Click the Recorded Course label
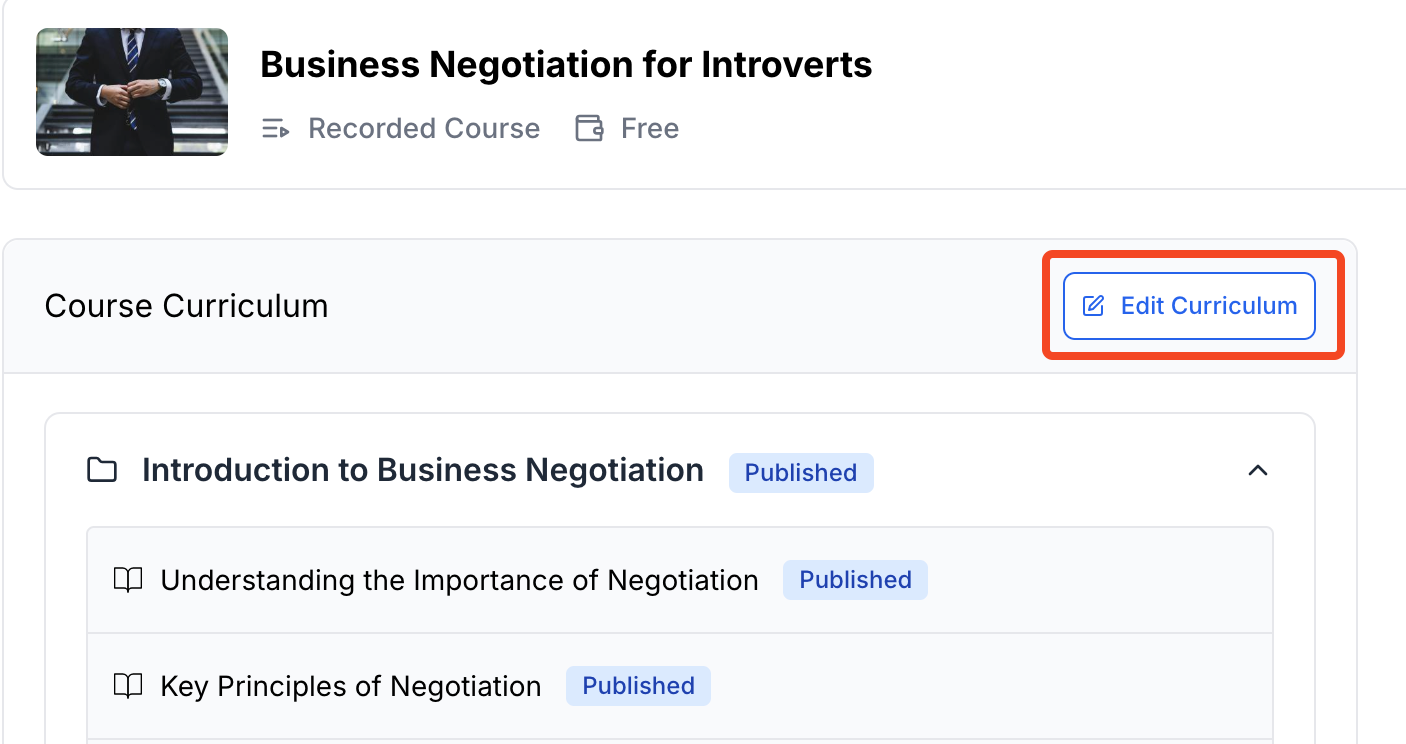This screenshot has width=1406, height=744. 423,129
